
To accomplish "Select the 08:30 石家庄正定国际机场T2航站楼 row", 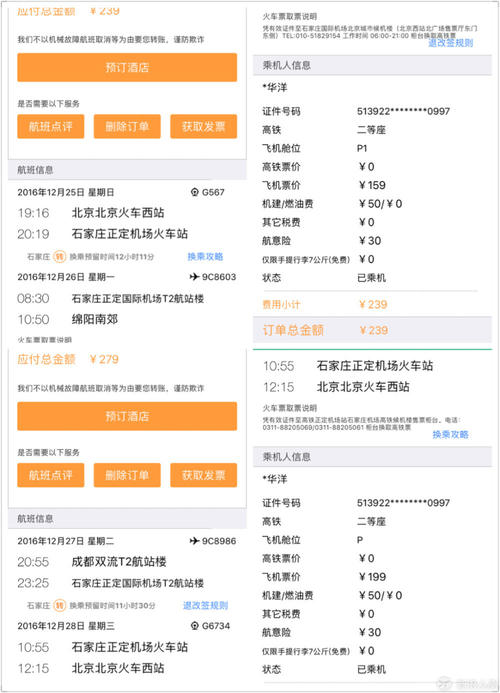I will point(111,298).
